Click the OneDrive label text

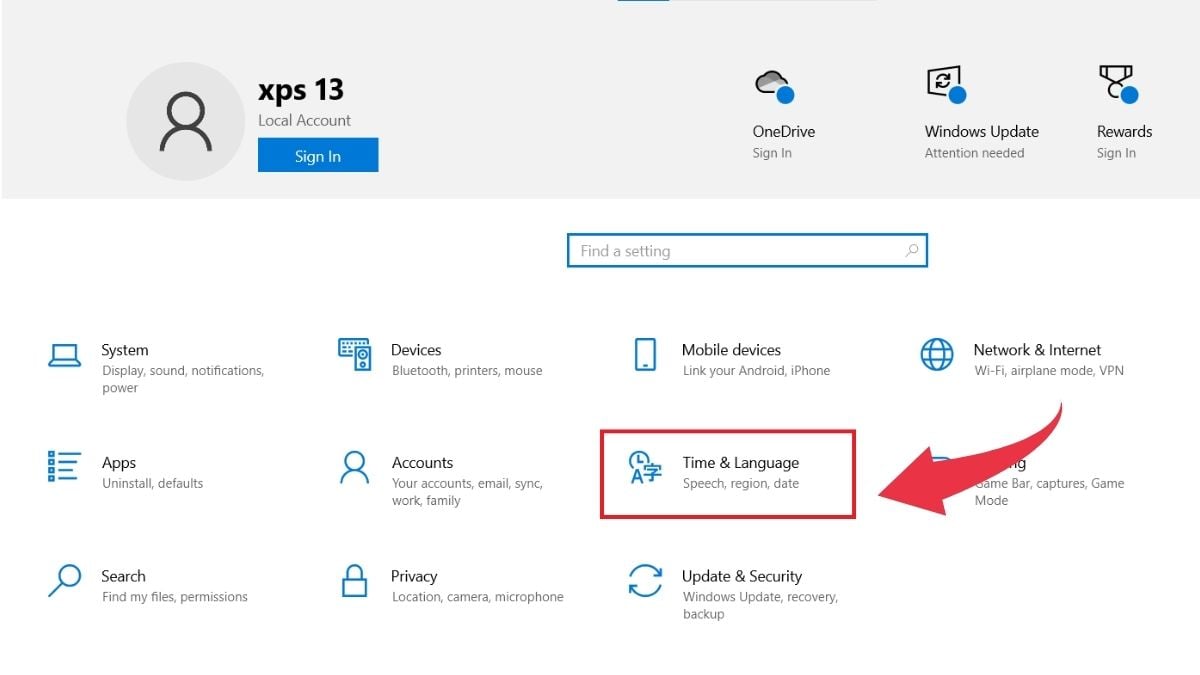[x=784, y=131]
